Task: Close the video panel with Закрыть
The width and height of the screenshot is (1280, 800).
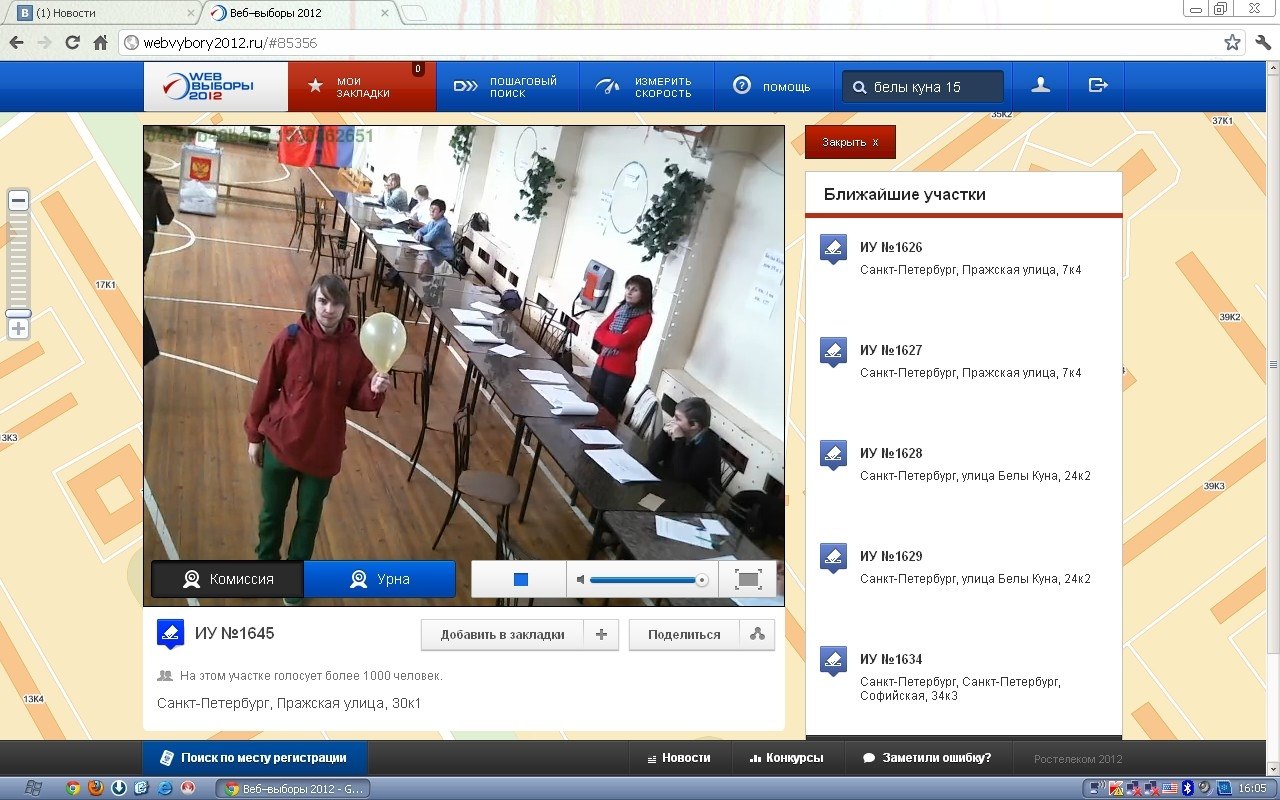Action: (x=850, y=142)
